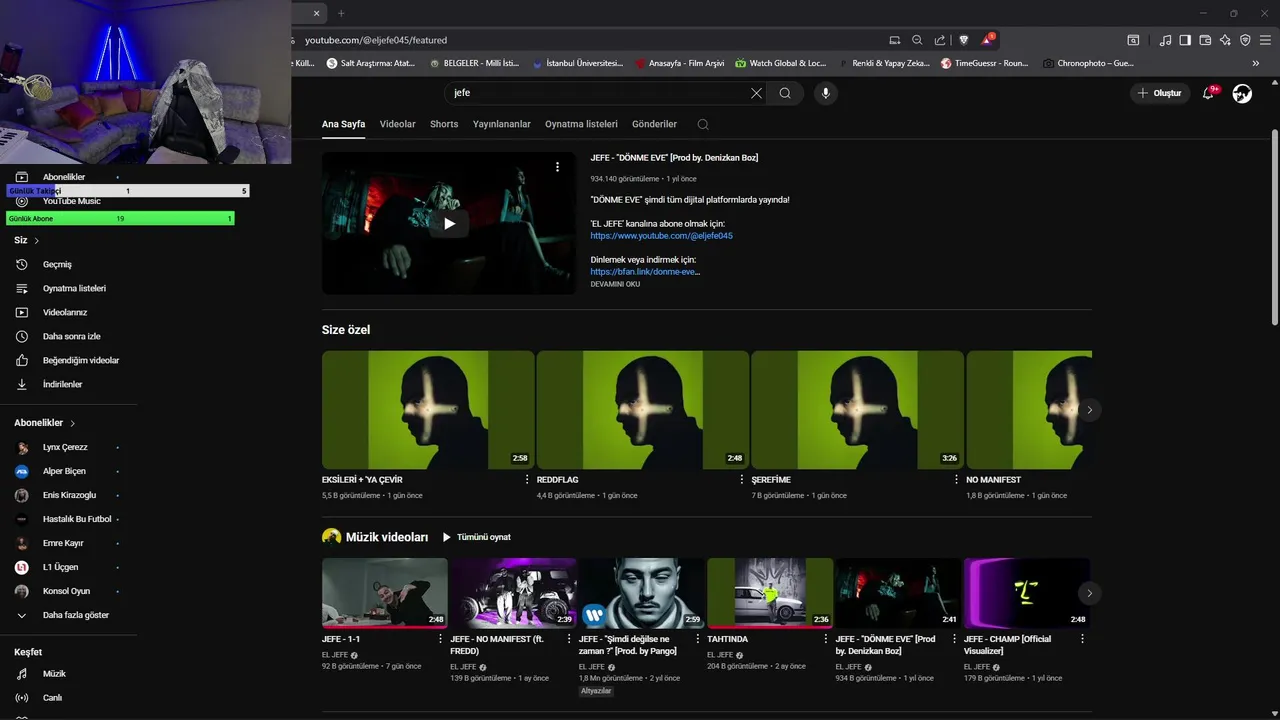Open Leo AI sparkle icon in toolbar
The height and width of the screenshot is (720, 1280).
click(x=1225, y=40)
